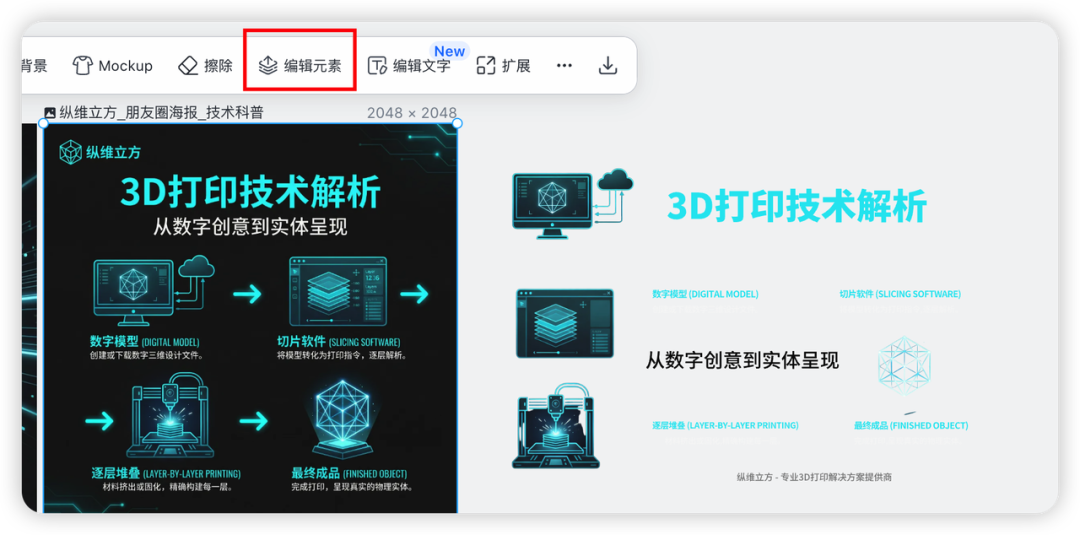The height and width of the screenshot is (535, 1080).
Task: Open the more options ellipsis menu
Action: [x=564, y=66]
